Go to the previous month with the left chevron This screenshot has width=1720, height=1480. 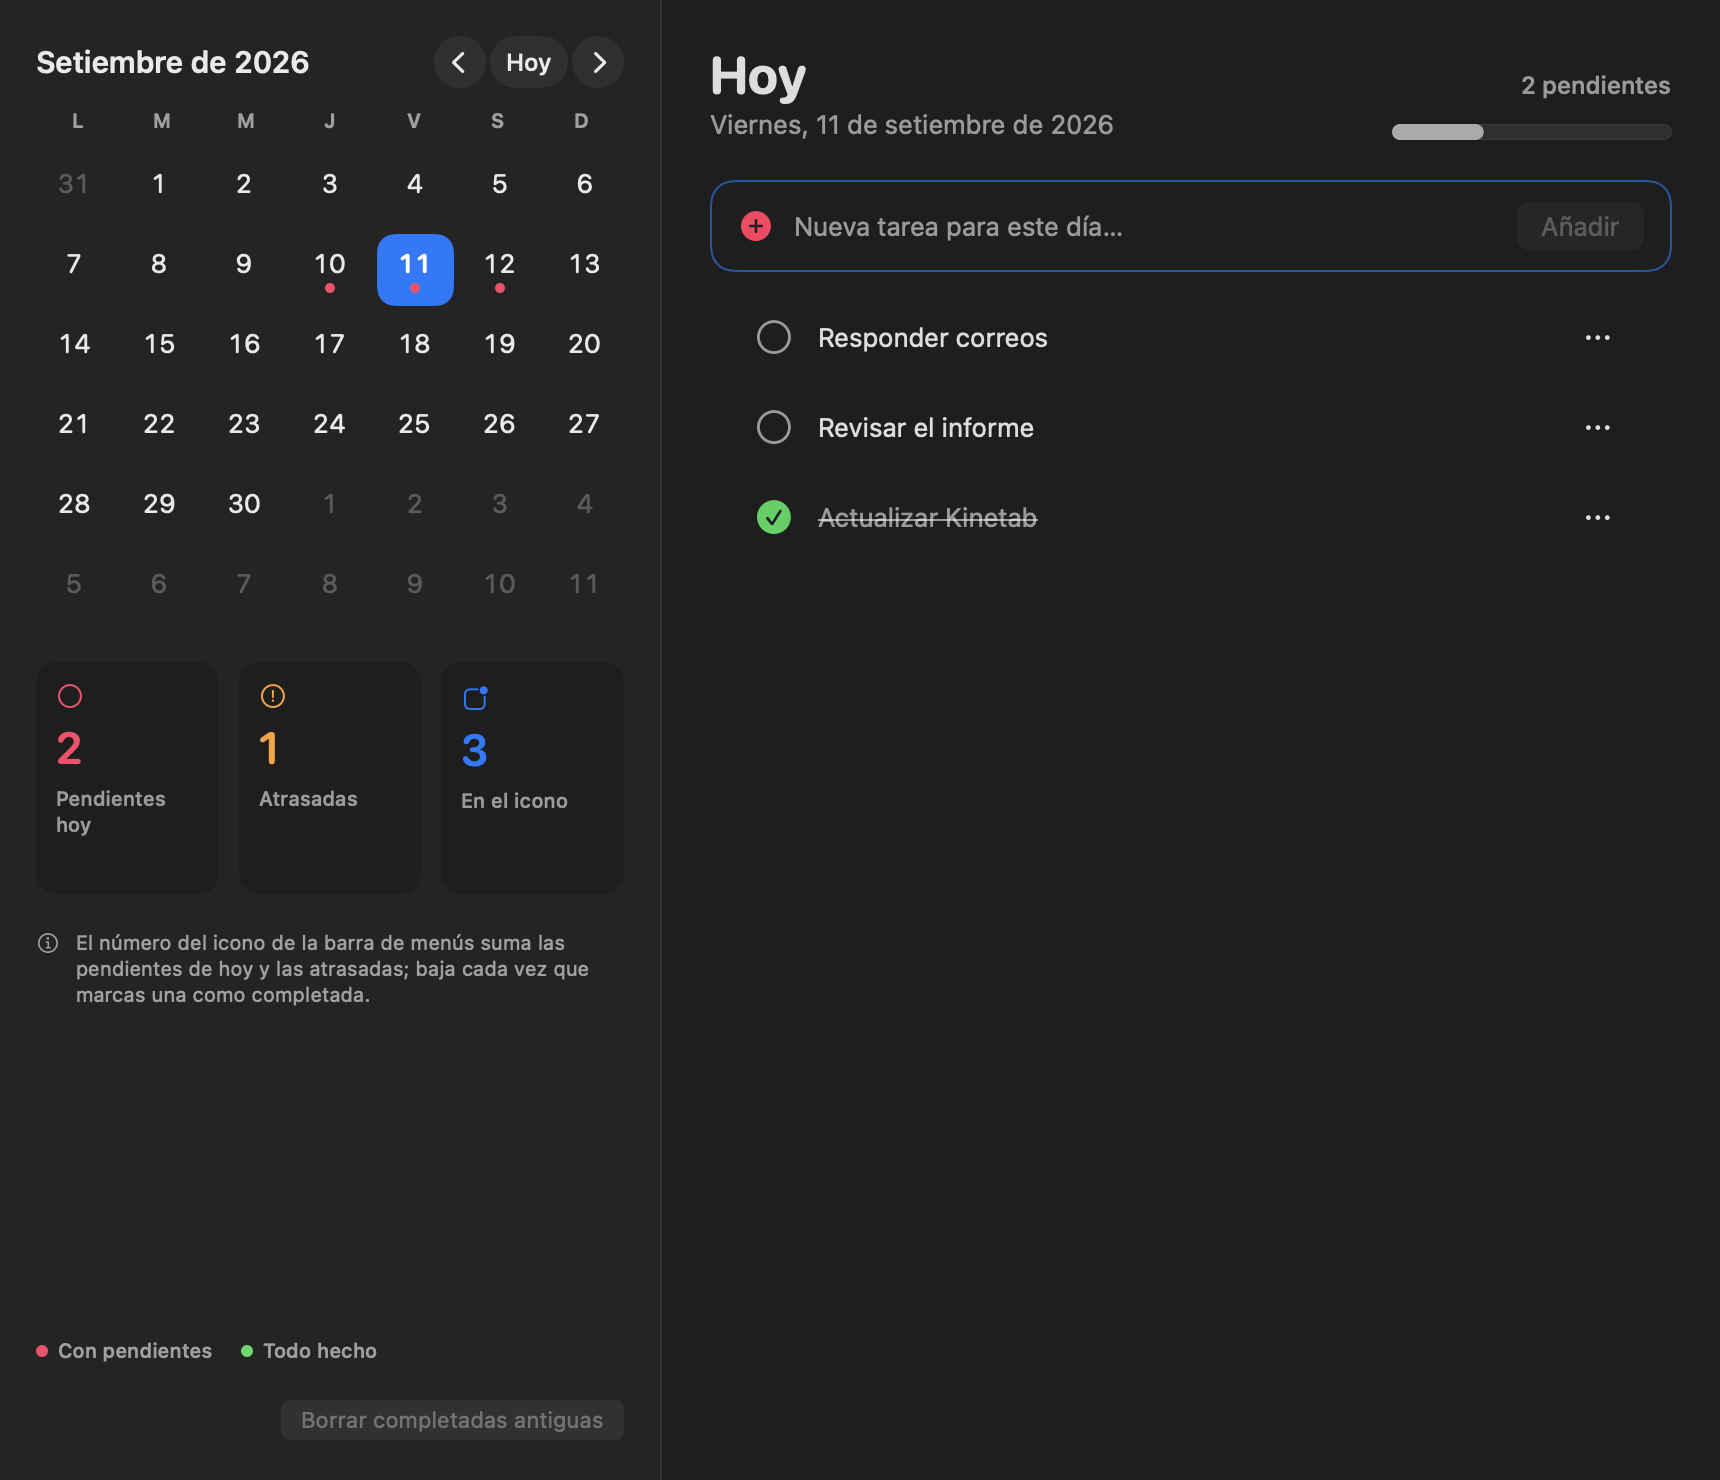[459, 62]
